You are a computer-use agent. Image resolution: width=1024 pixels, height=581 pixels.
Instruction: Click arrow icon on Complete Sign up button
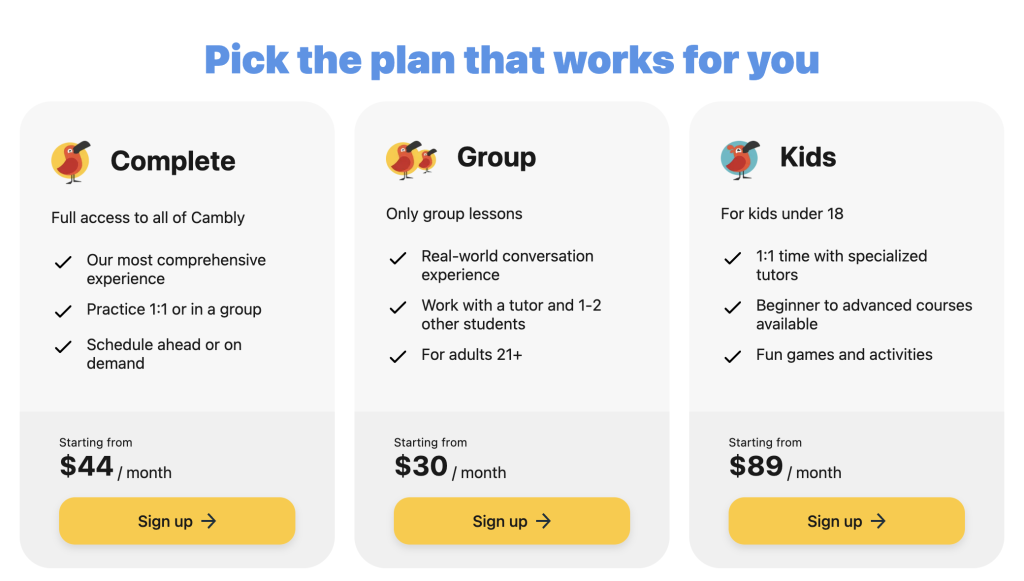pos(208,521)
